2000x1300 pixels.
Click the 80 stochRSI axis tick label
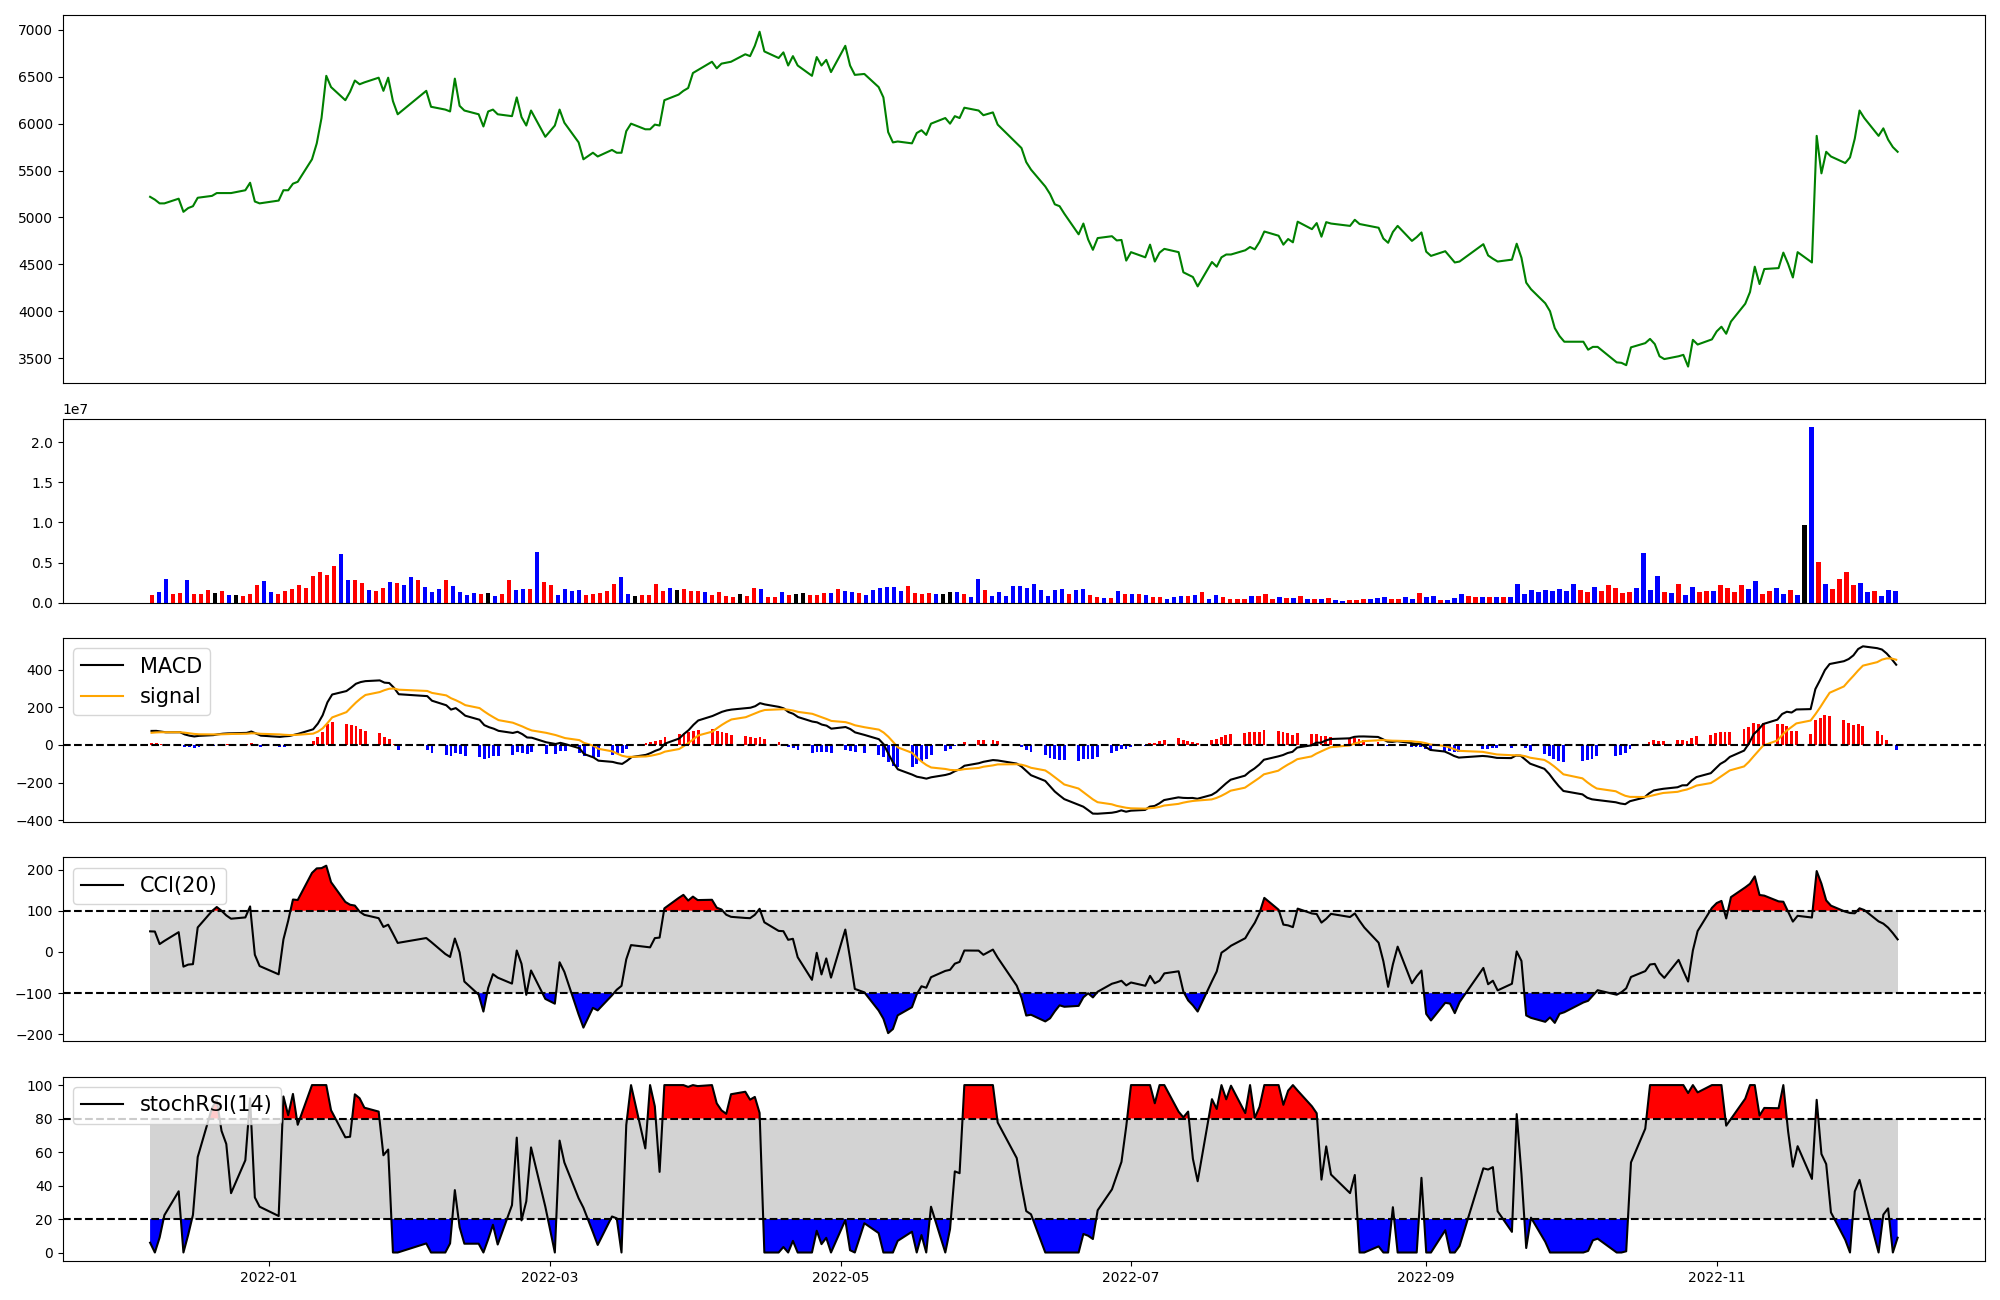pyautogui.click(x=43, y=1120)
